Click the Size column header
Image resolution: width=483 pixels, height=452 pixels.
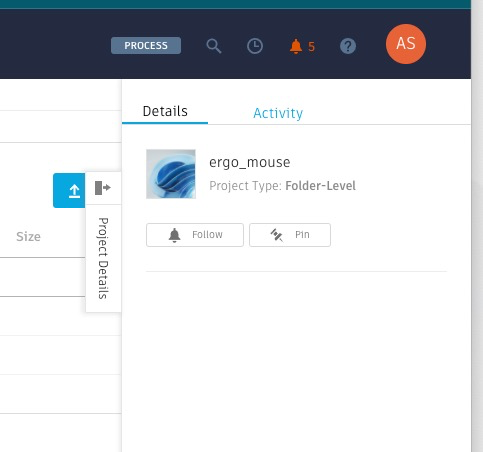click(x=28, y=237)
